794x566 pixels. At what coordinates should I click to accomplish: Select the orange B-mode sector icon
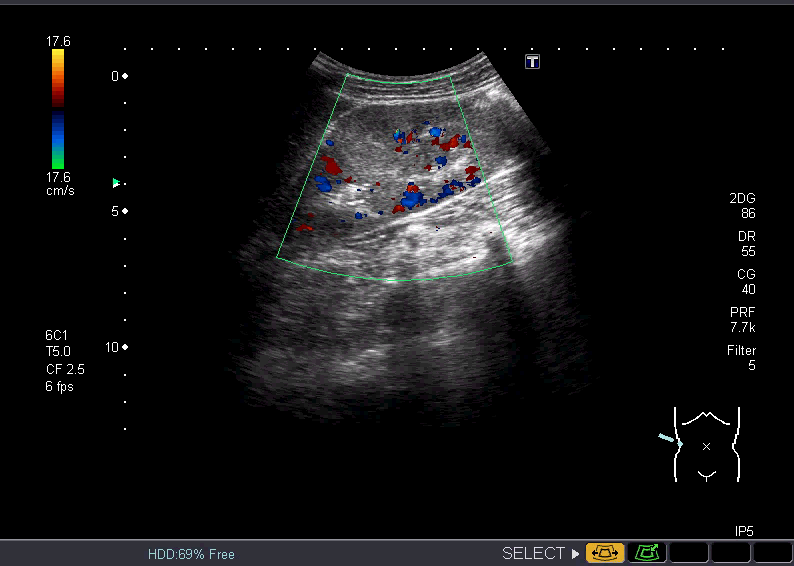click(605, 553)
